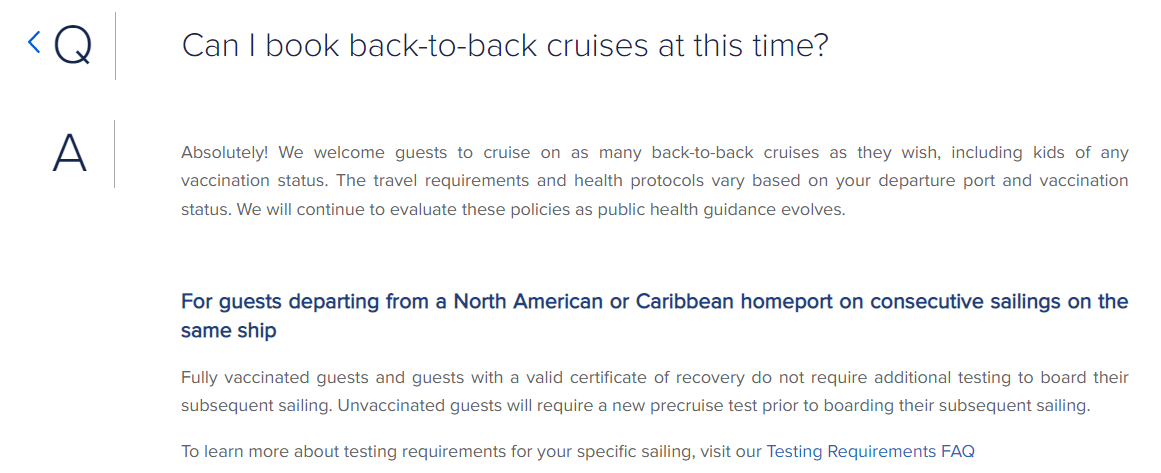Click the 'We will continue to evaluate' sentence
This screenshot has height=473, width=1161.
pyautogui.click(x=541, y=209)
